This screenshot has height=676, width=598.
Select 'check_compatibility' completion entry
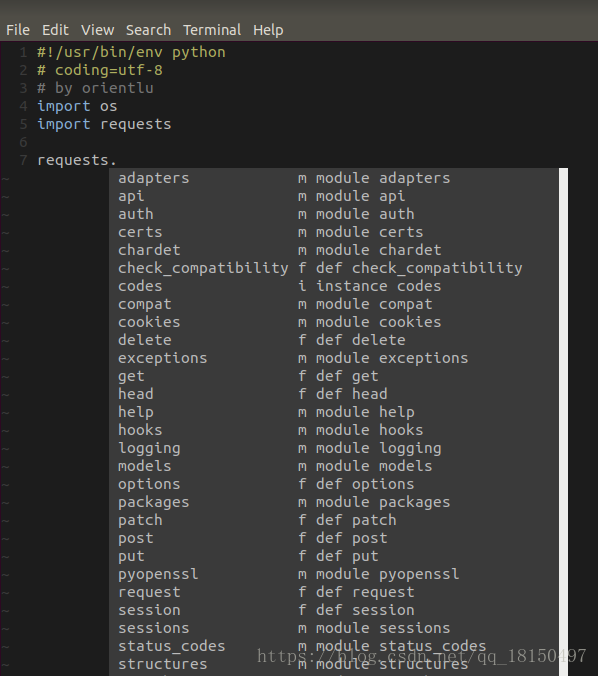tap(334, 268)
